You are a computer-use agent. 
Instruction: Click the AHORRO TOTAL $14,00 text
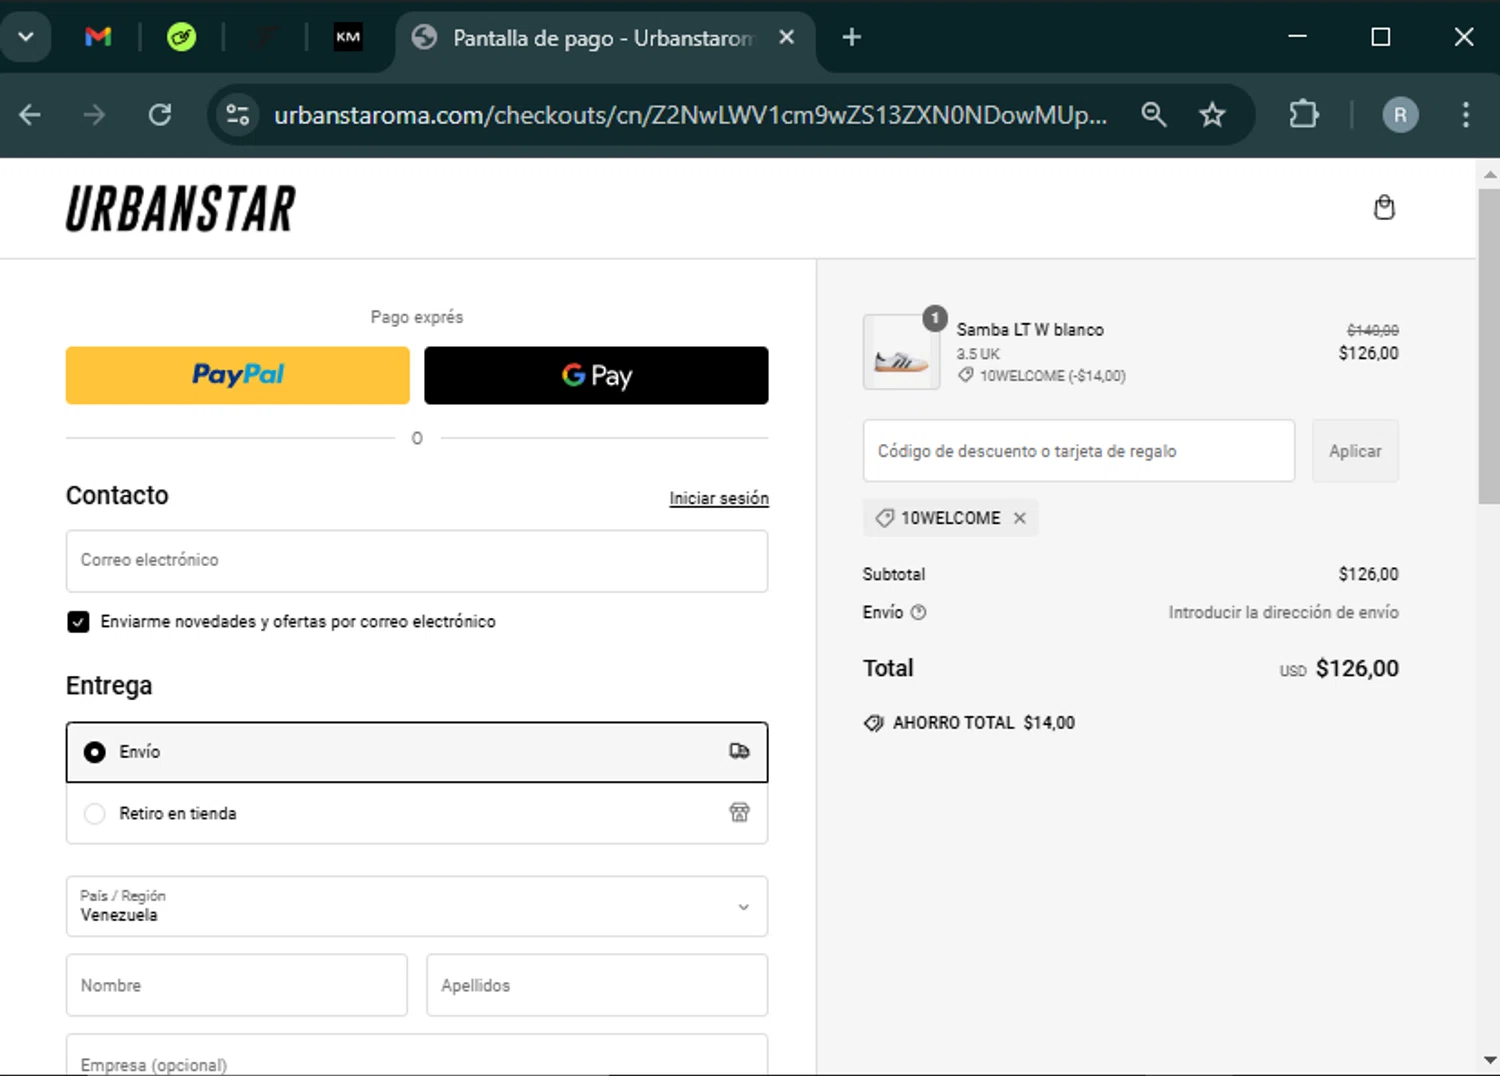(984, 723)
